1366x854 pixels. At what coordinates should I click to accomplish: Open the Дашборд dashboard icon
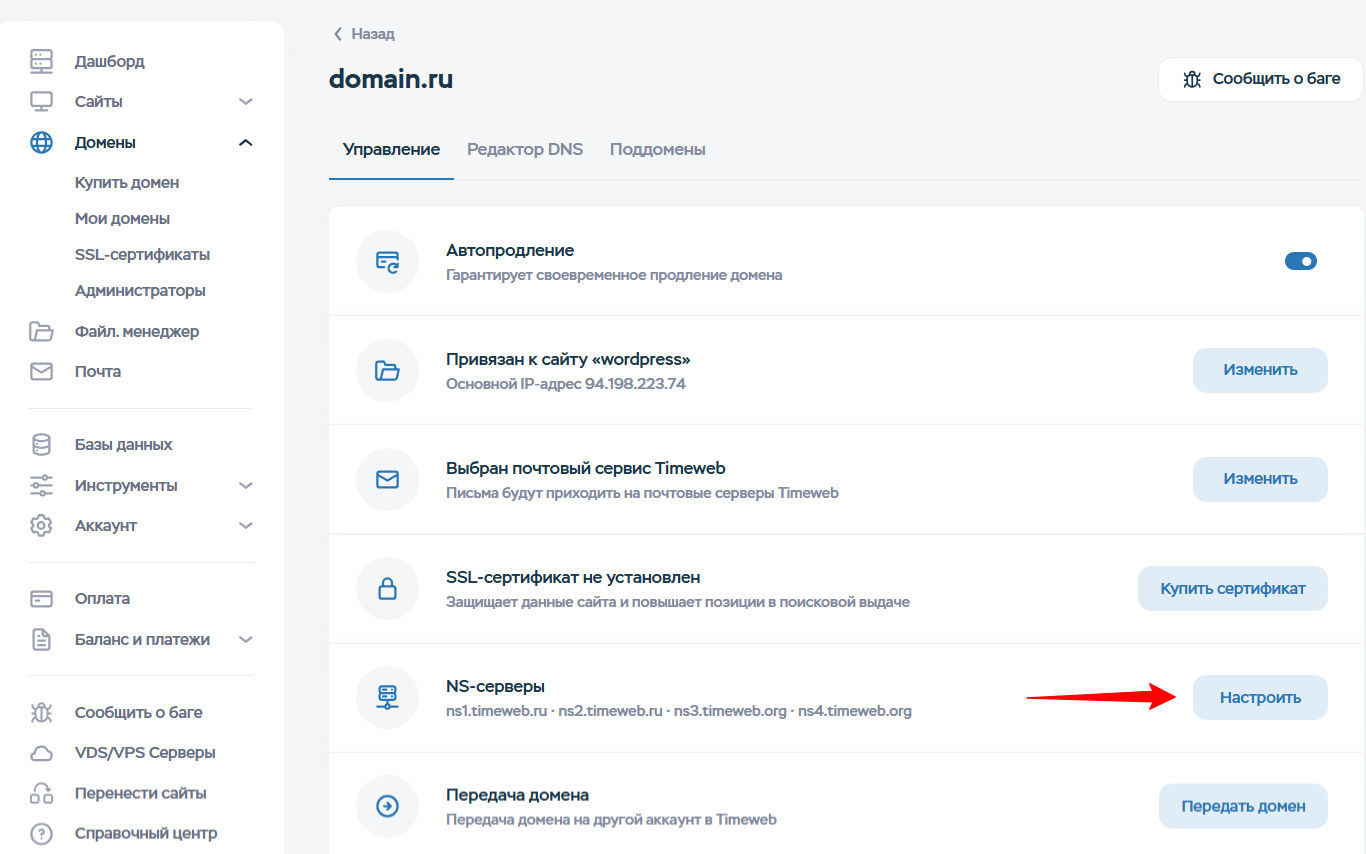pyautogui.click(x=41, y=61)
